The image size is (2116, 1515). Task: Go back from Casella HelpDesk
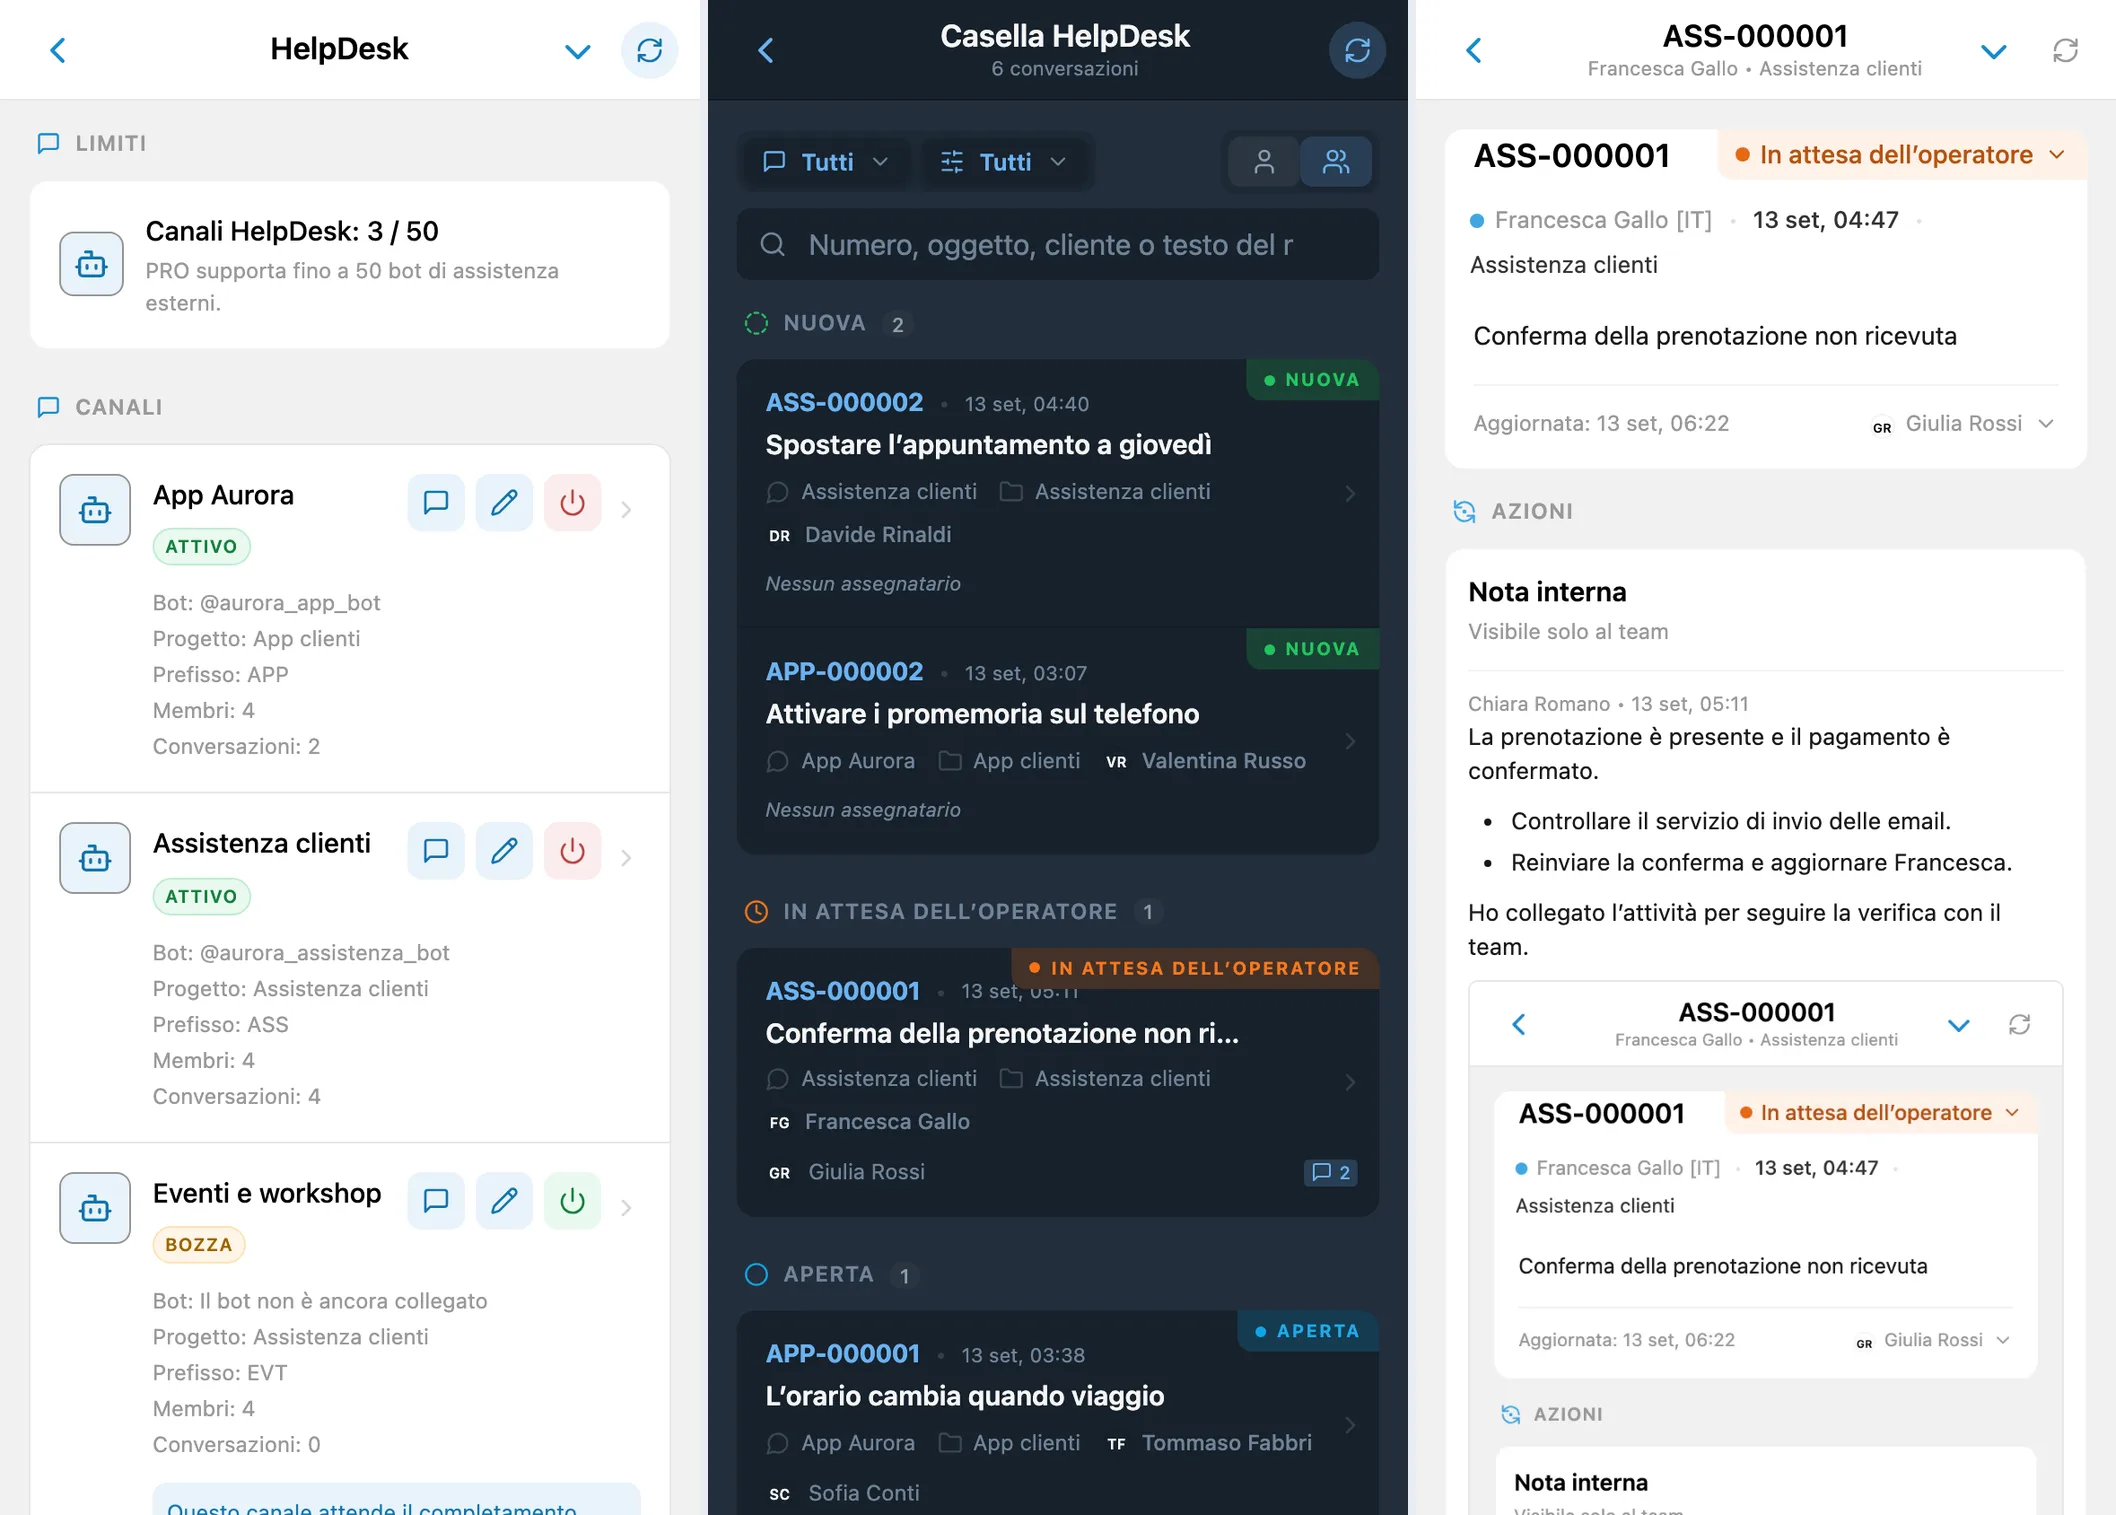click(766, 50)
